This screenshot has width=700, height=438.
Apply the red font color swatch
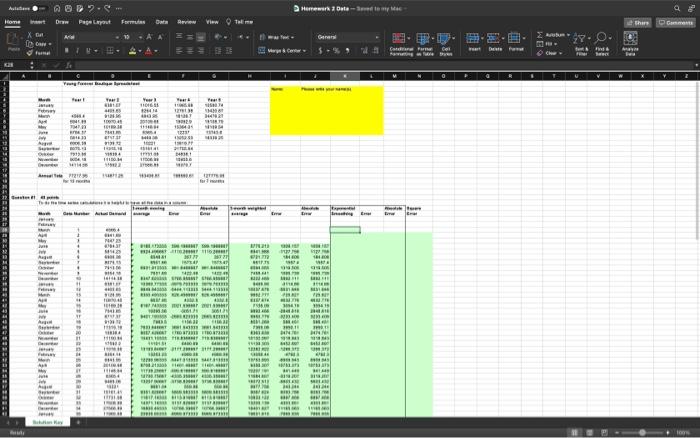pyautogui.click(x=149, y=51)
